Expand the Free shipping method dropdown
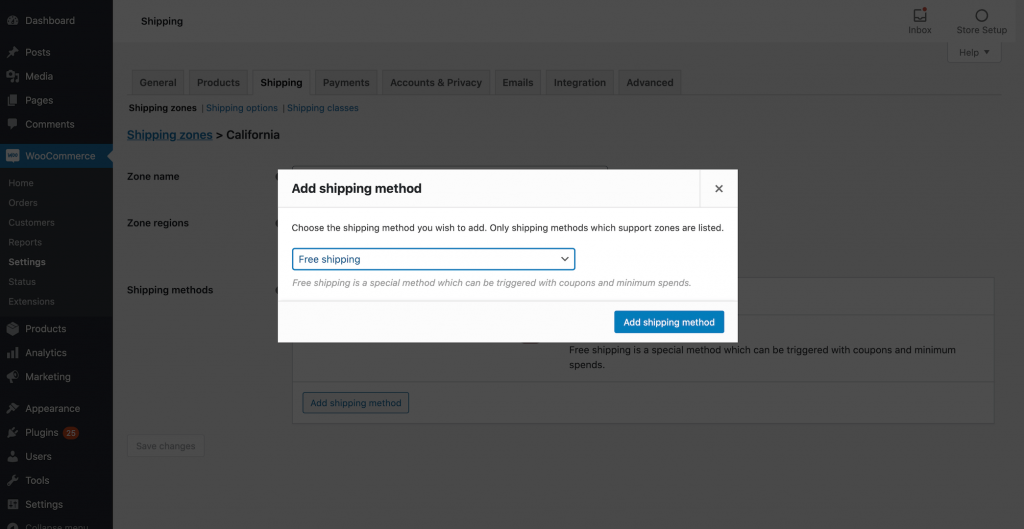This screenshot has width=1024, height=529. 433,259
